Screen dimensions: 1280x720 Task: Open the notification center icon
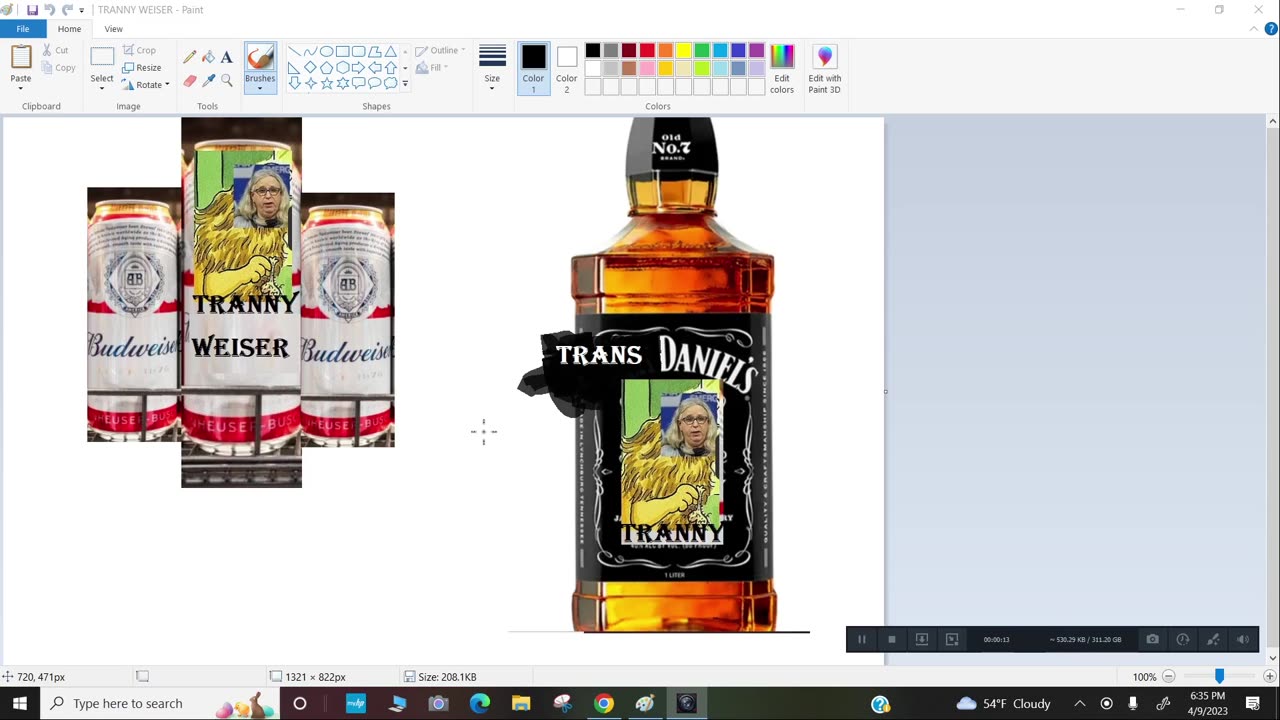[1253, 704]
